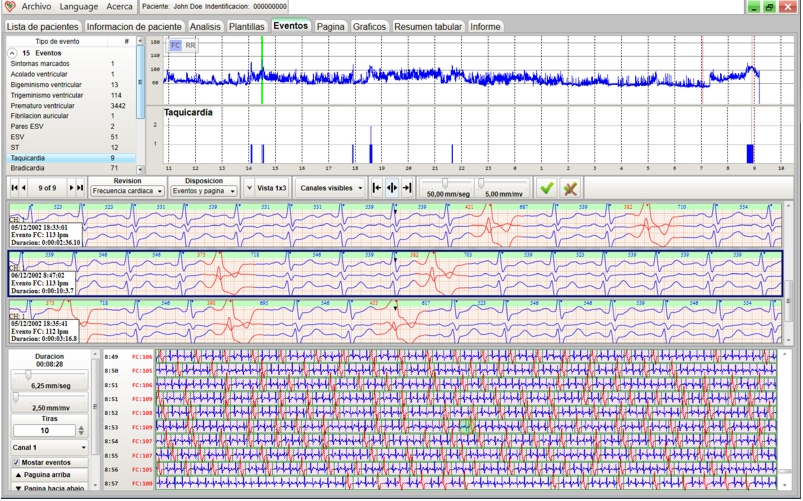Image resolution: width=803 pixels, height=501 pixels.
Task: Open the Archivo menu
Action: click(36, 7)
